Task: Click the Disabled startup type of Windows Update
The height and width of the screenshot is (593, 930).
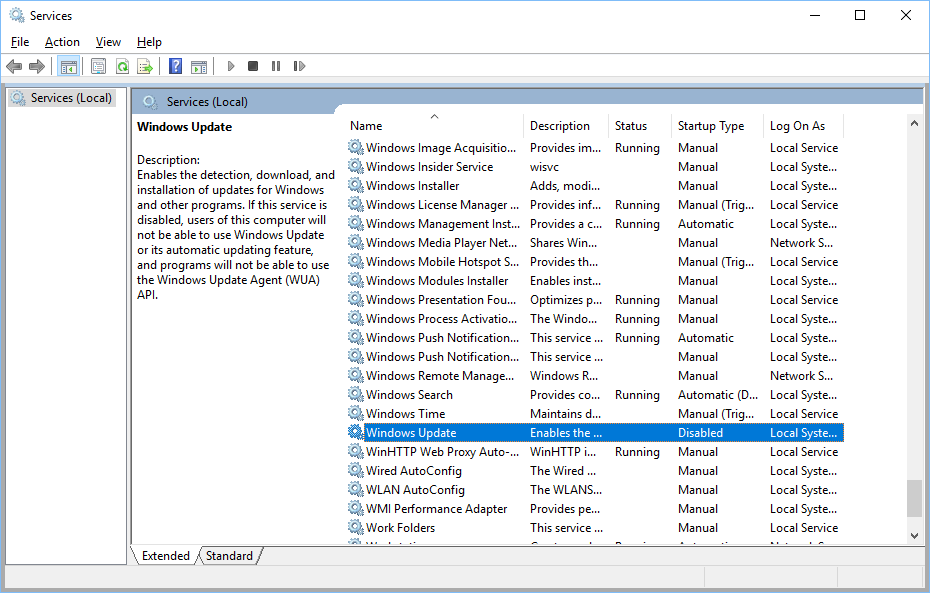Action: [x=700, y=432]
